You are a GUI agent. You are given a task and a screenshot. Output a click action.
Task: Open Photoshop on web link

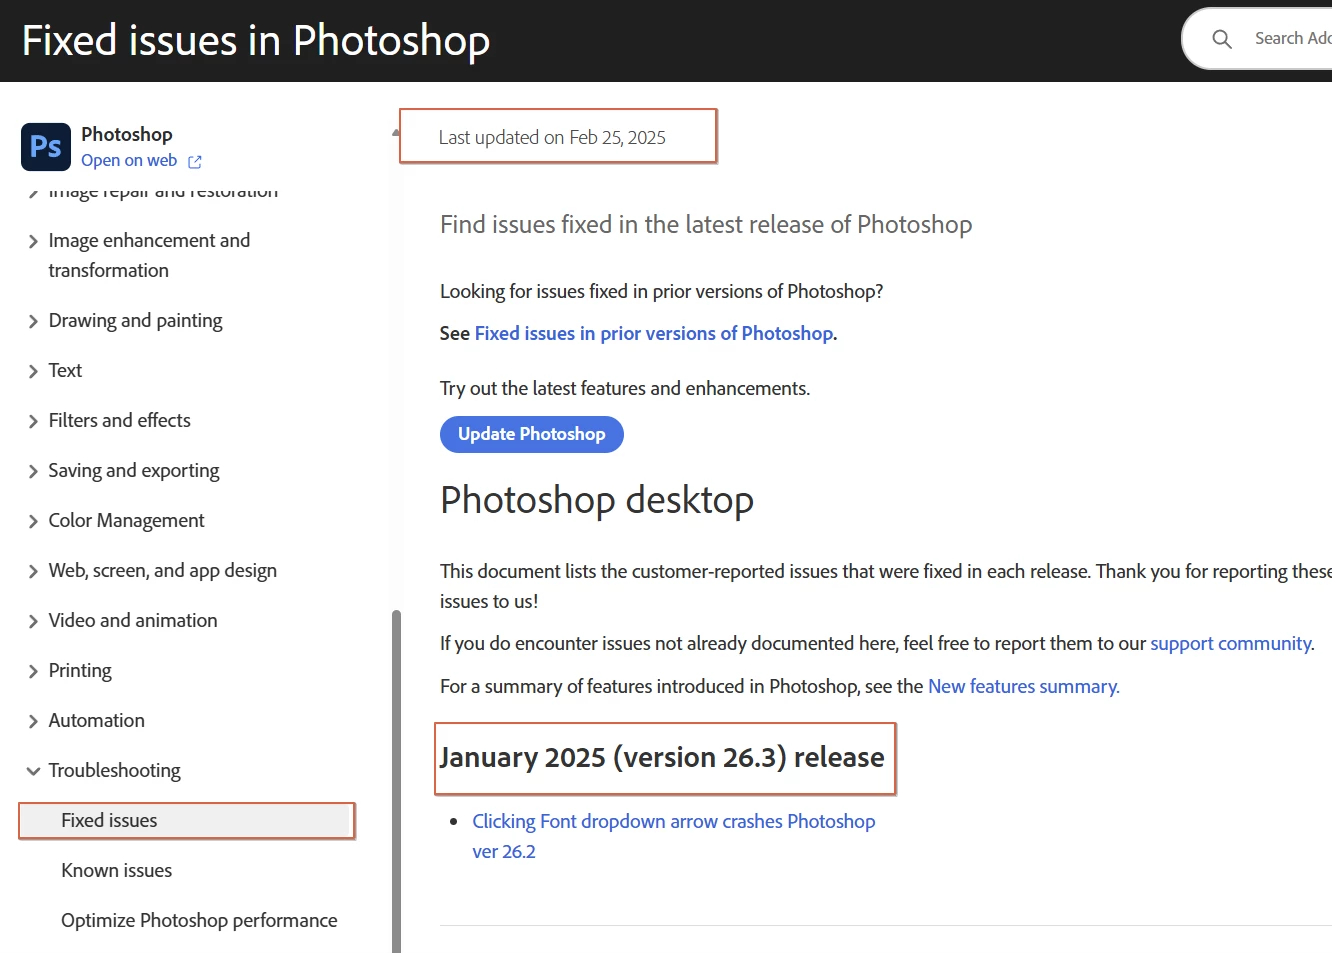click(x=129, y=160)
